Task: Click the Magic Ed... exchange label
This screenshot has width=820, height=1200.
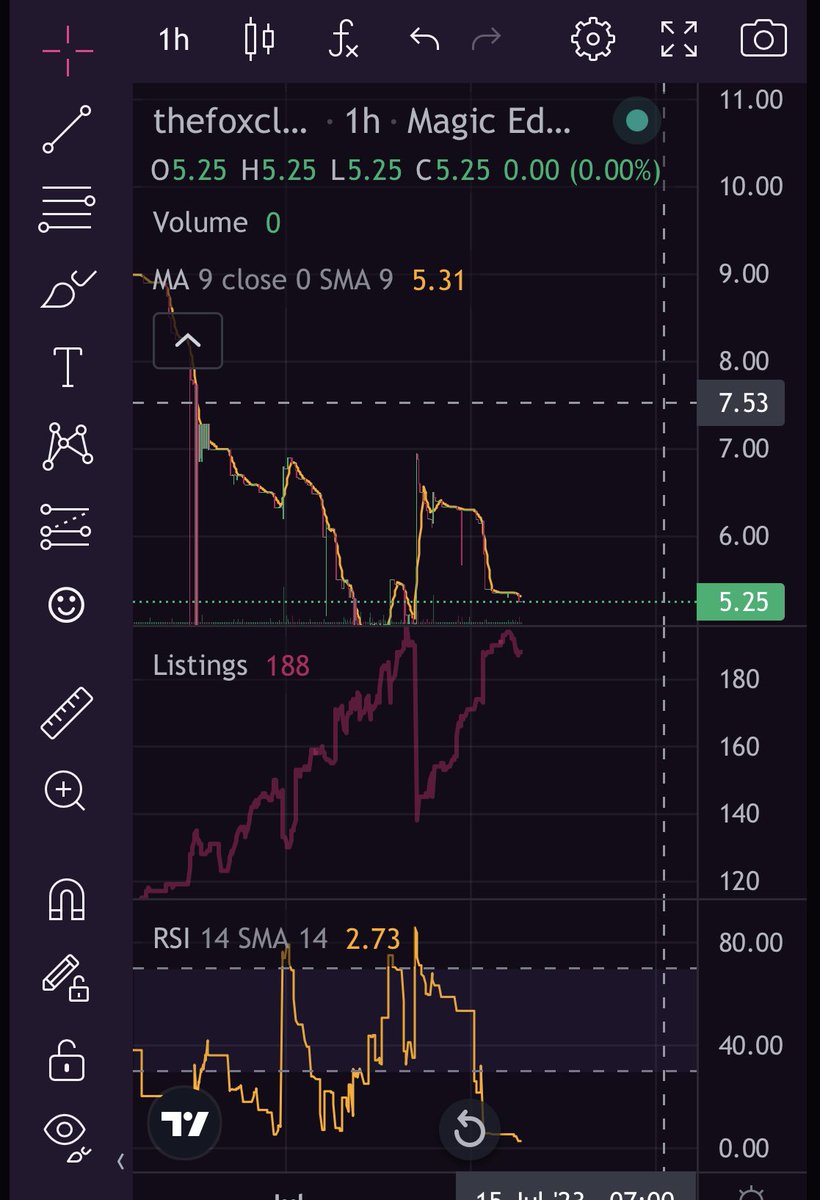Action: coord(490,122)
